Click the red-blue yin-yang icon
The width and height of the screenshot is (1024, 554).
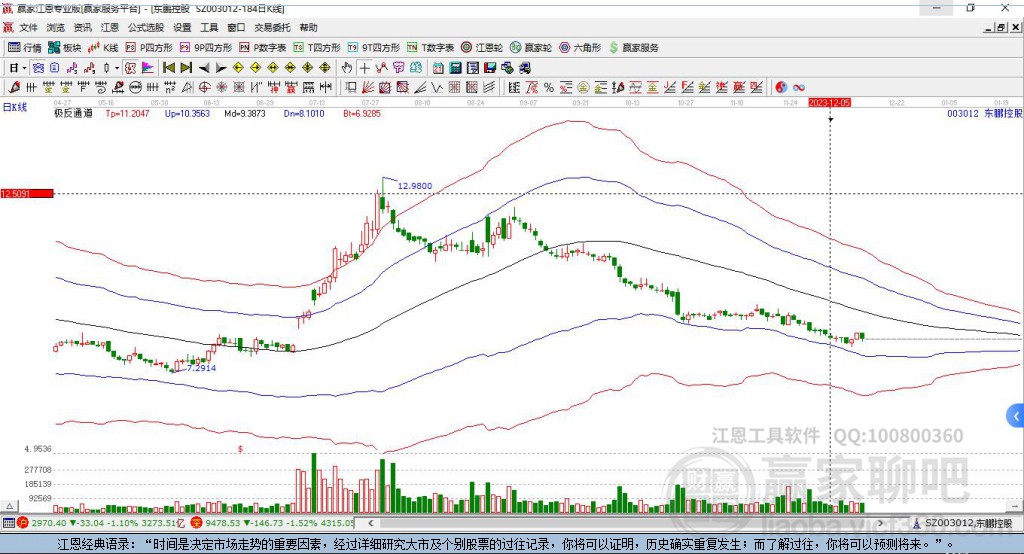781,88
